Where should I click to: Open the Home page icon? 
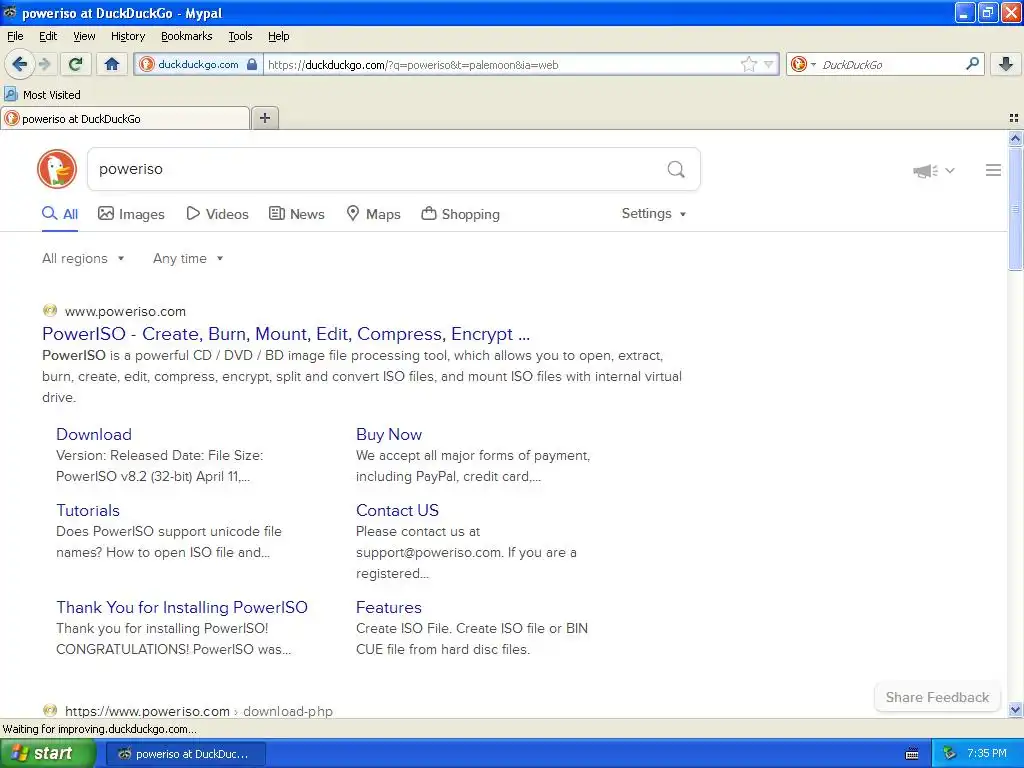point(112,64)
